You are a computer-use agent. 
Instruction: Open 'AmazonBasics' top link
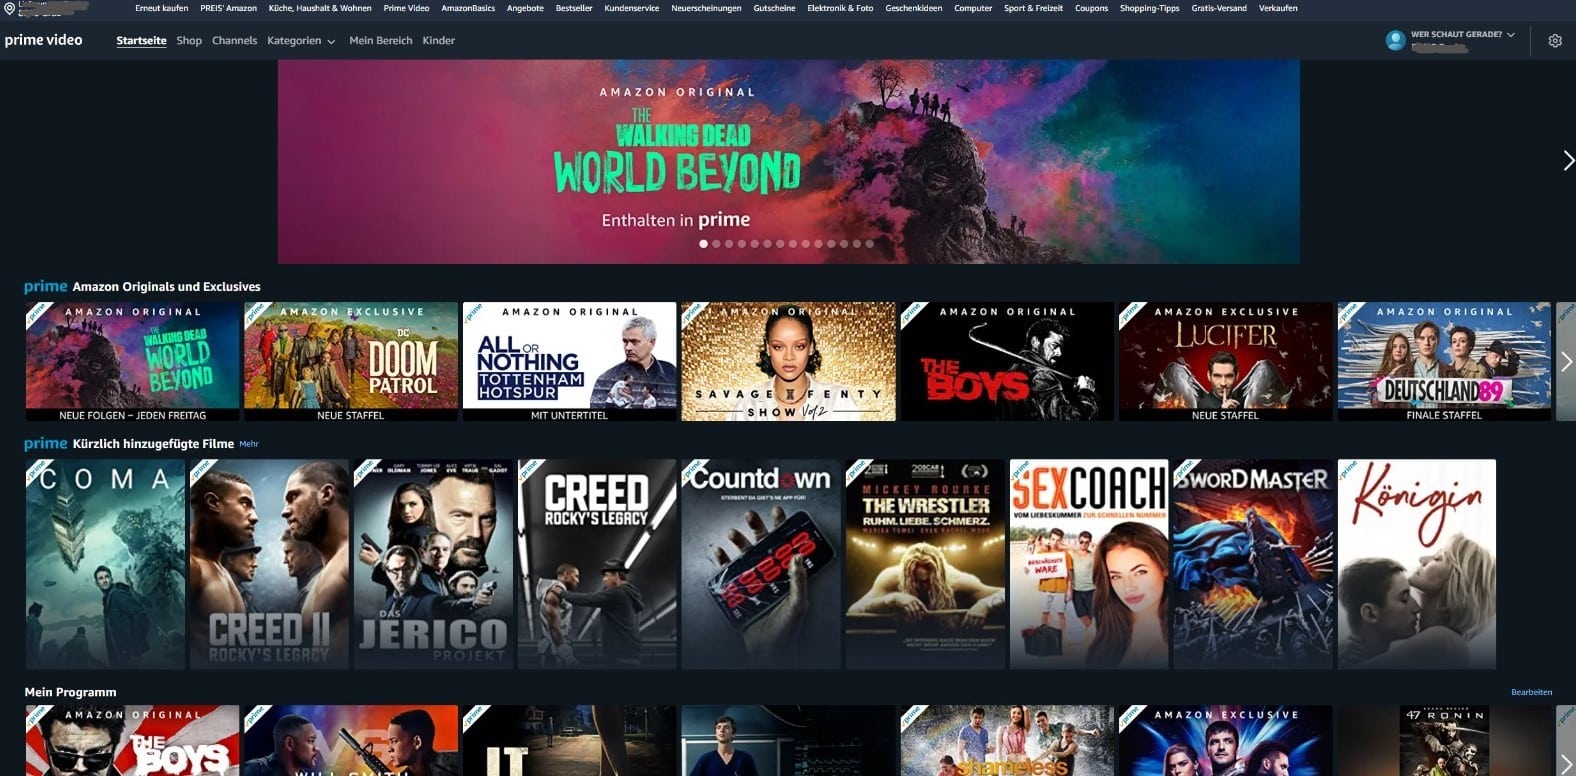468,8
